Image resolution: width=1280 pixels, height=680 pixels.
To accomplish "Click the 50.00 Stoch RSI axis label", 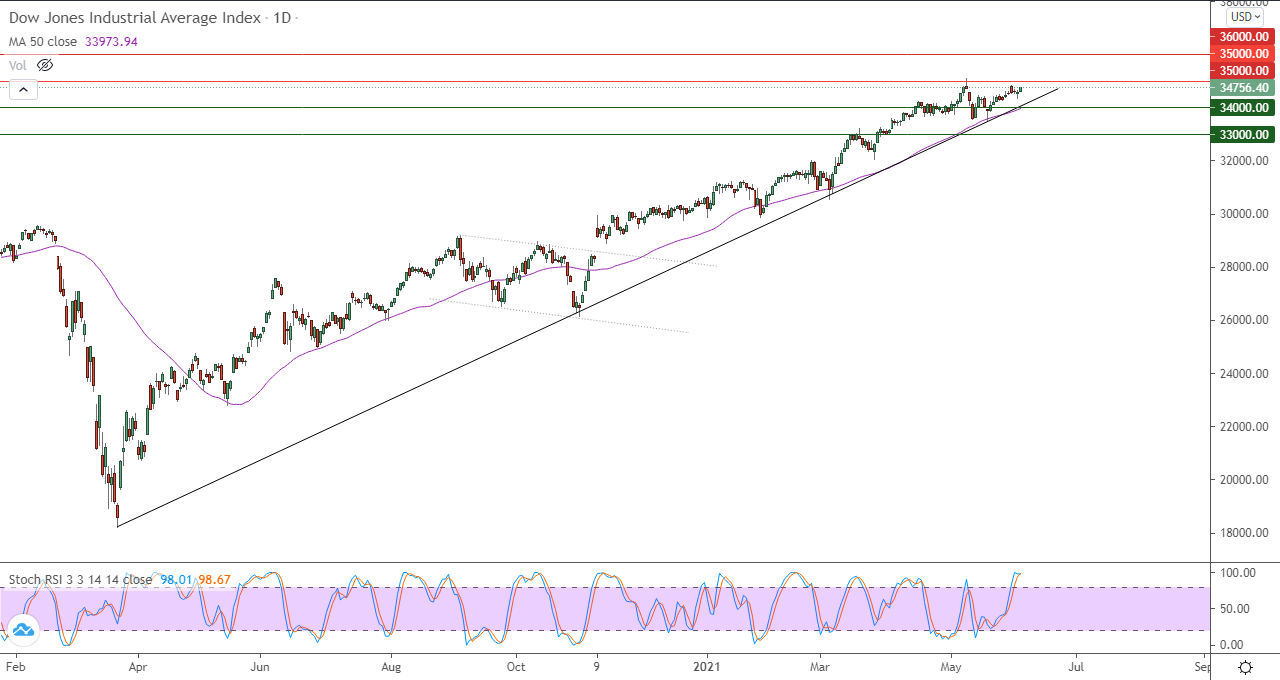I will click(x=1236, y=608).
